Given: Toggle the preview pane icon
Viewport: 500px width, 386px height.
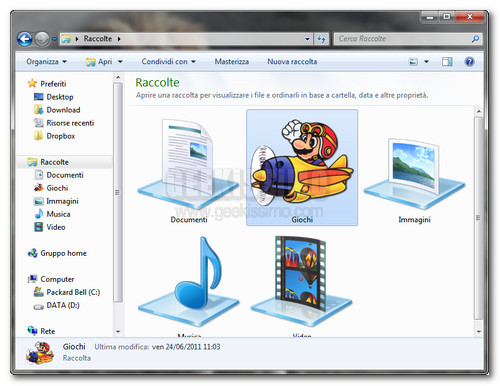Looking at the screenshot, I should 447,62.
